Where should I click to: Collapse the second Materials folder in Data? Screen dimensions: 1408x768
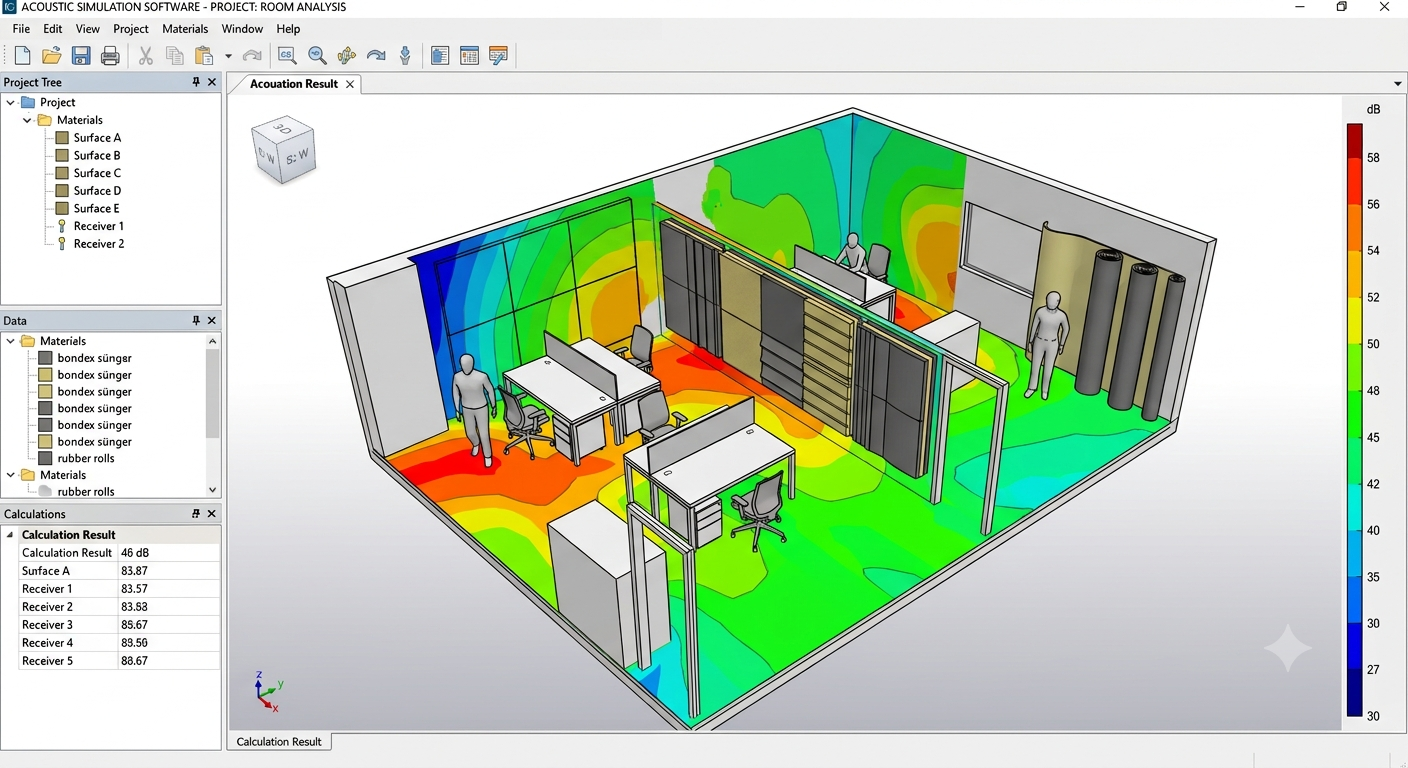[x=11, y=475]
